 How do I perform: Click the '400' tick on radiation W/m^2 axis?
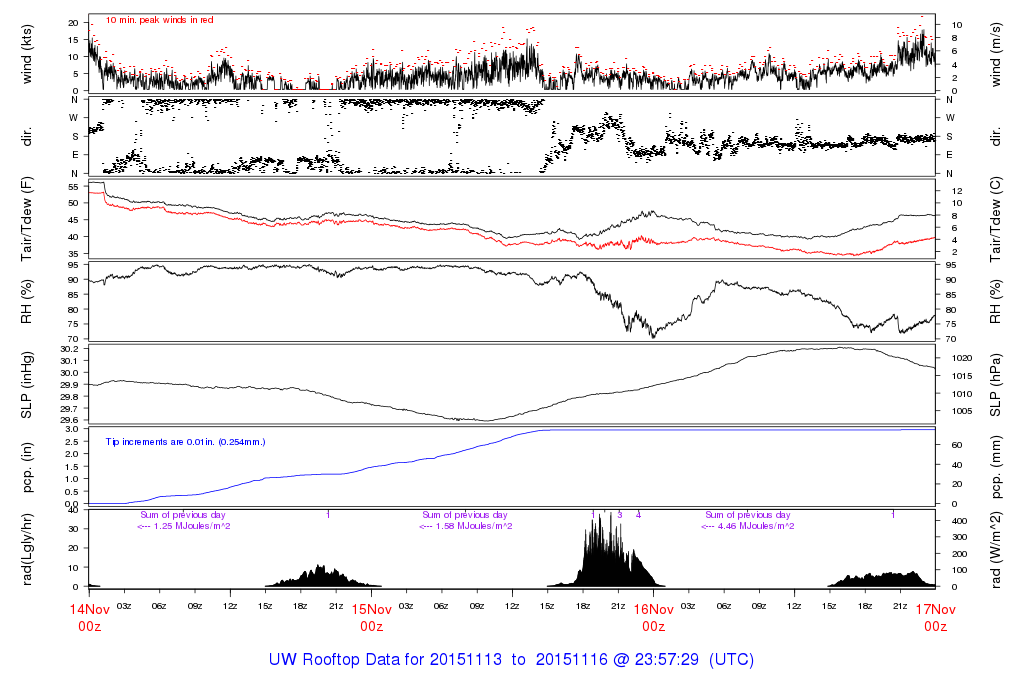point(959,521)
